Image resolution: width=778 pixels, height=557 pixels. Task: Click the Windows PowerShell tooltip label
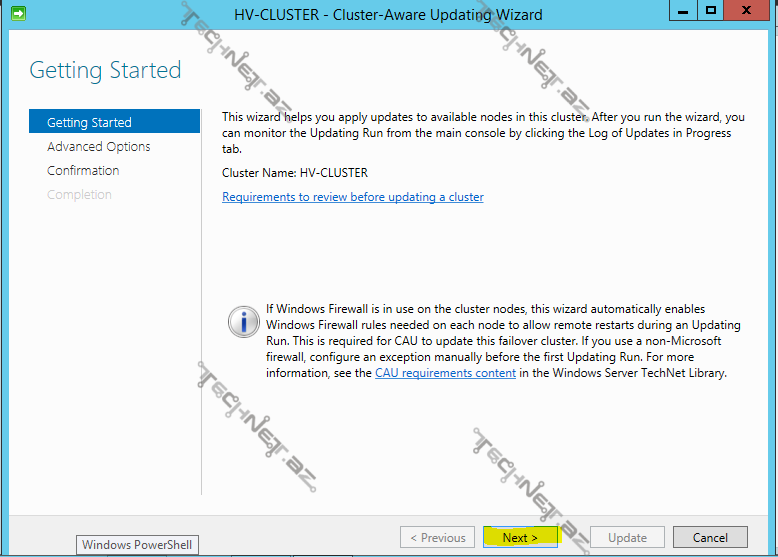[x=136, y=545]
